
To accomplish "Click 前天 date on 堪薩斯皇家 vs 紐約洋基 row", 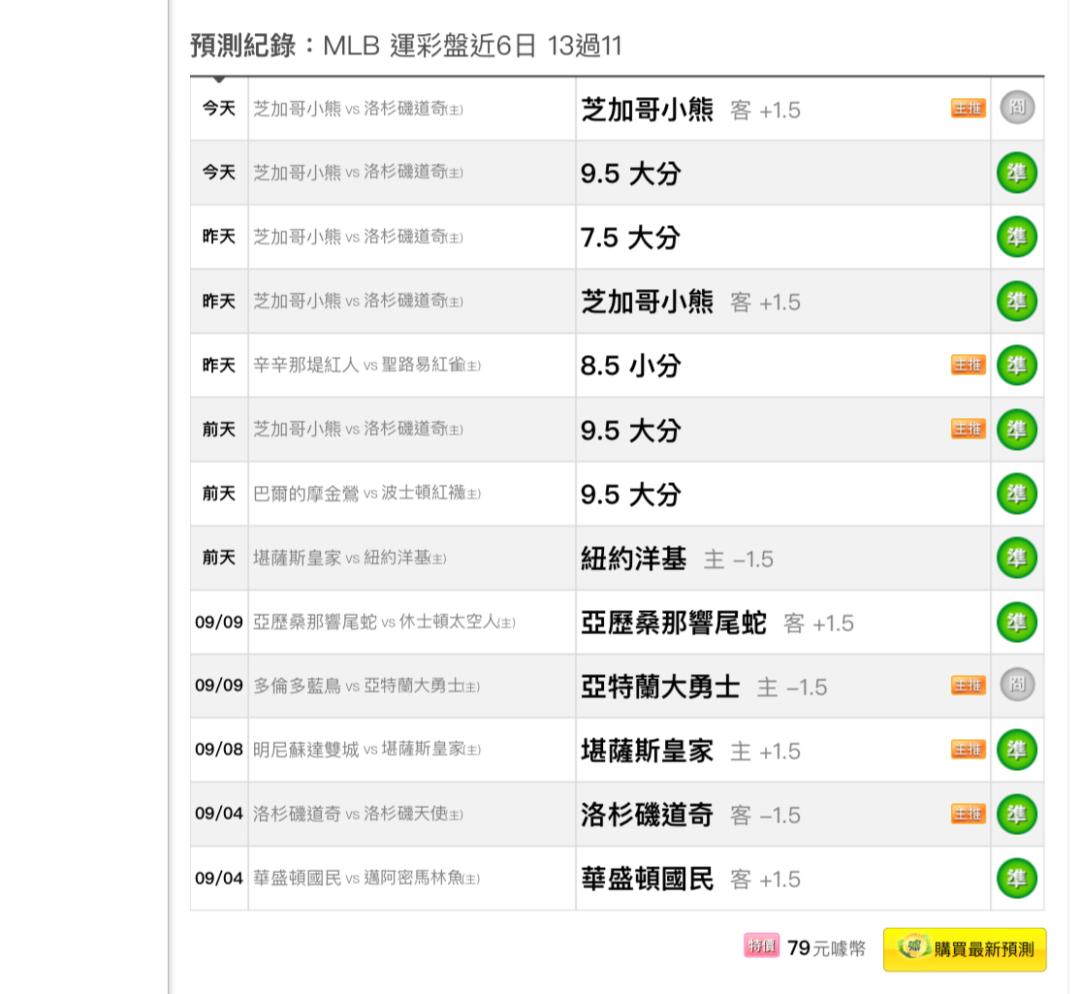I will pos(219,557).
